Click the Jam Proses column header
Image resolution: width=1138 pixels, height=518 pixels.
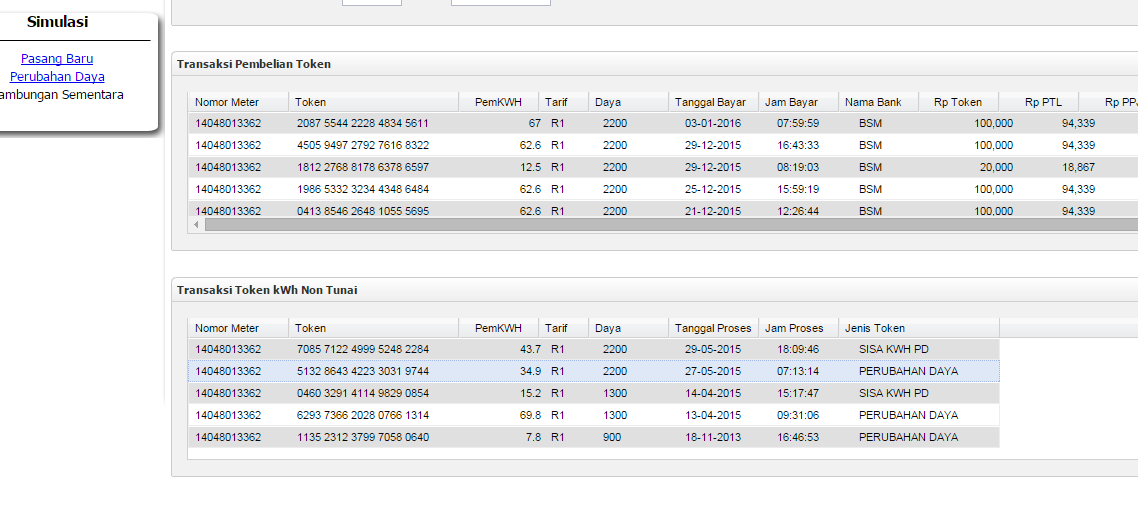click(798, 328)
